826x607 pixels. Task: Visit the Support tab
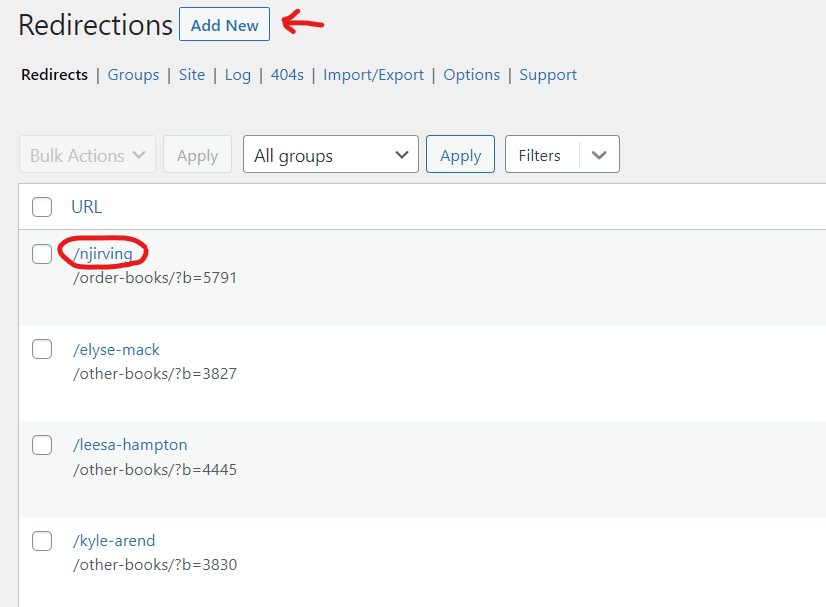pyautogui.click(x=548, y=75)
